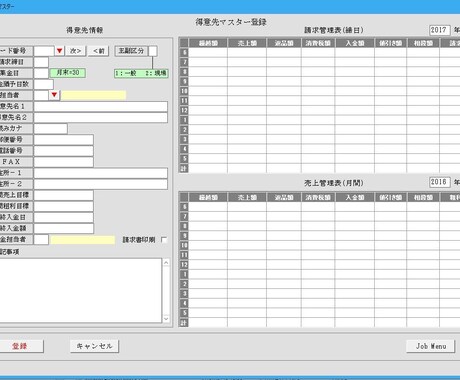The image size is (460, 380).
Task: Select row 11 header in 売上管理表
Action: point(184,255)
